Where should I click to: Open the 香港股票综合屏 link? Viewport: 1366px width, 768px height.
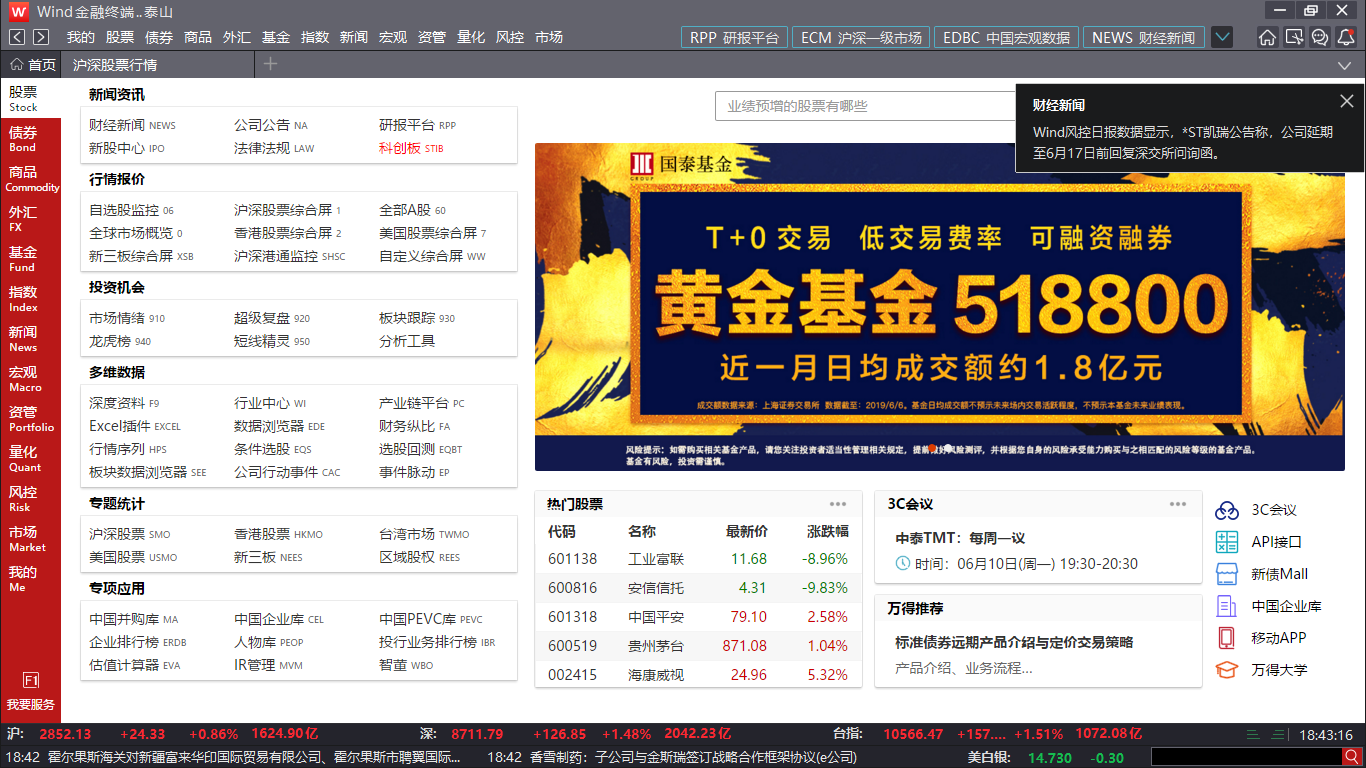[x=288, y=233]
